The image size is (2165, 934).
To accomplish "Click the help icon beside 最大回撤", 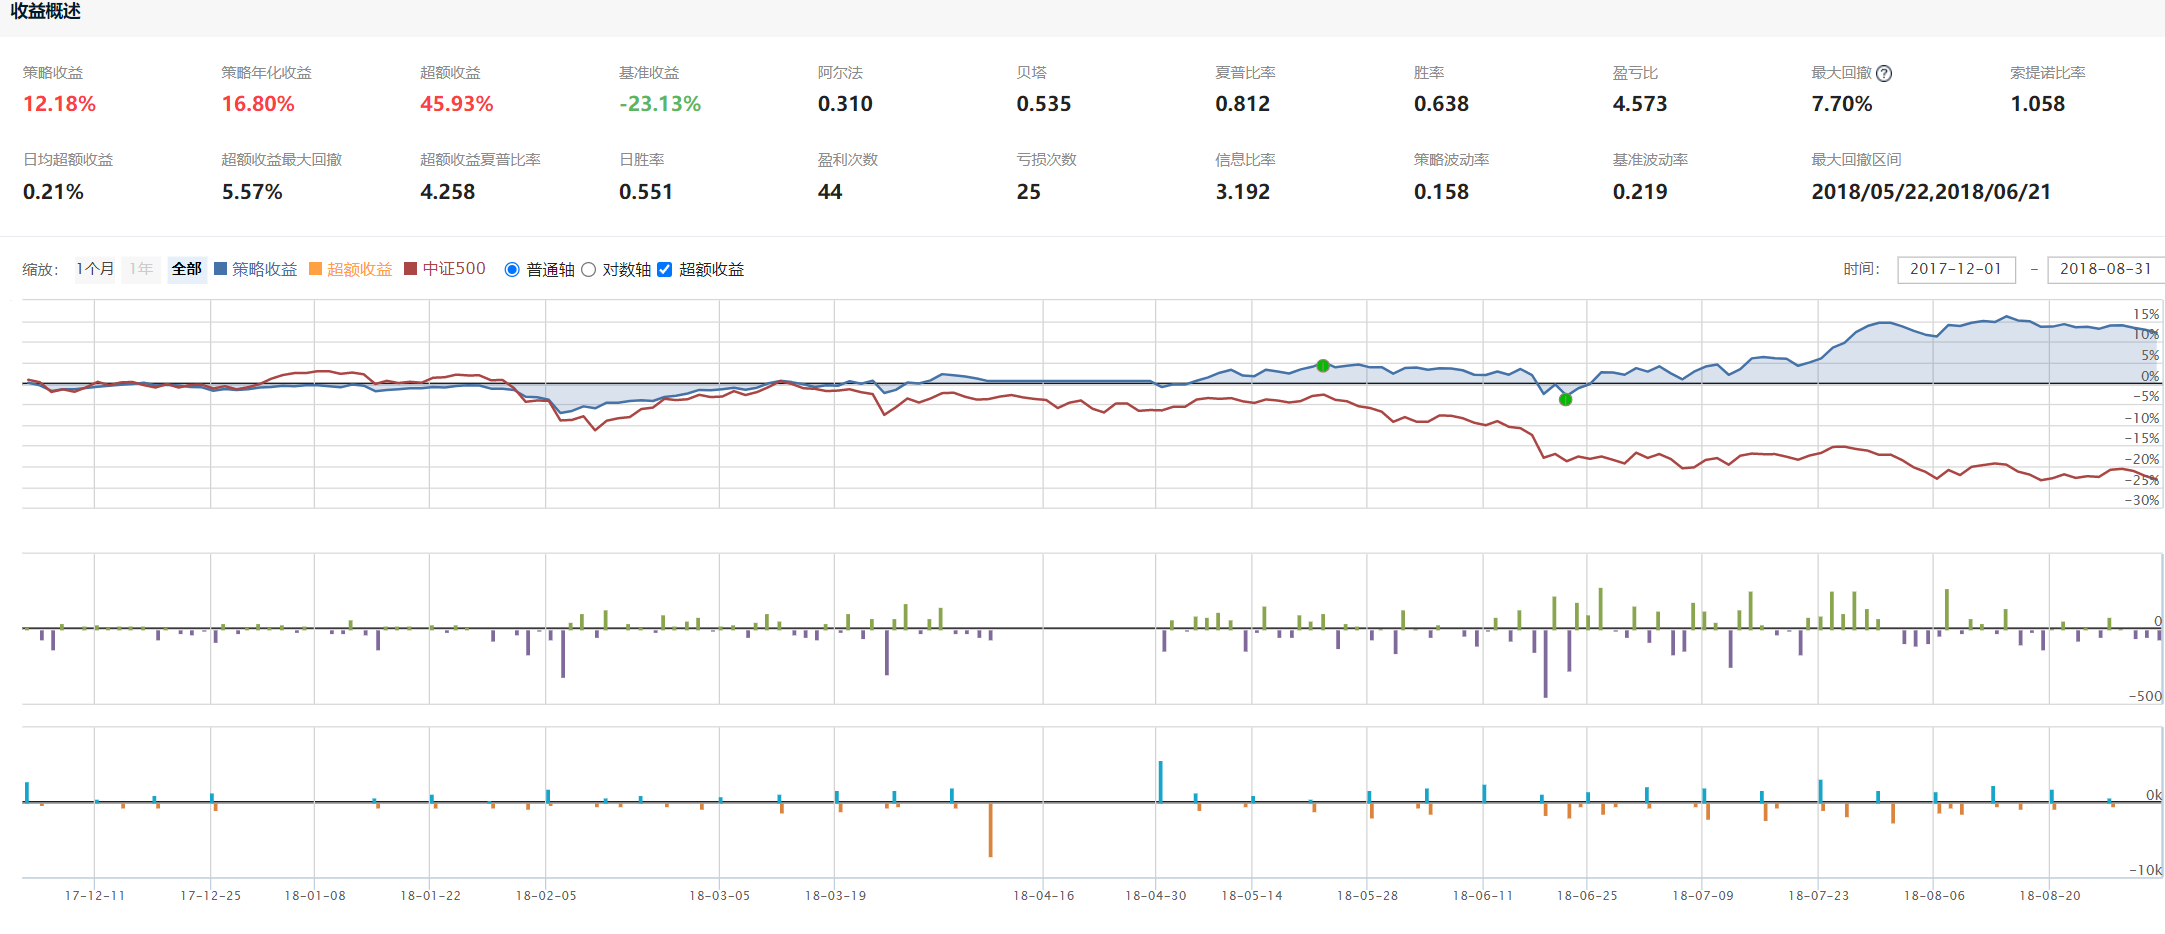I will coord(1884,73).
